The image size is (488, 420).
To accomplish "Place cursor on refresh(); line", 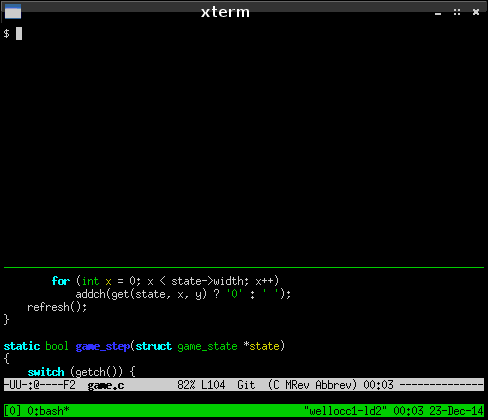I will click(x=57, y=307).
